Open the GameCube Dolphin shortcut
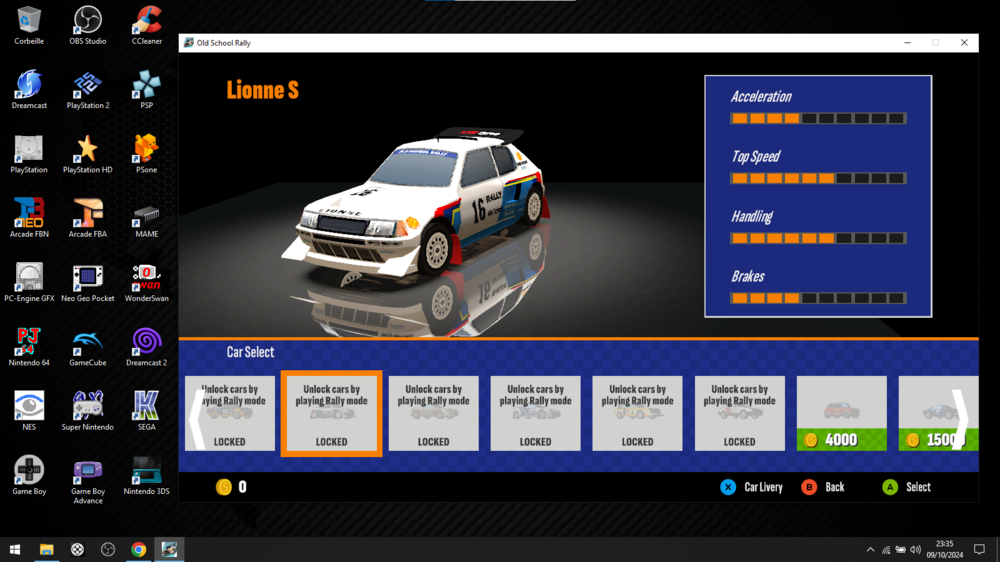 point(88,346)
